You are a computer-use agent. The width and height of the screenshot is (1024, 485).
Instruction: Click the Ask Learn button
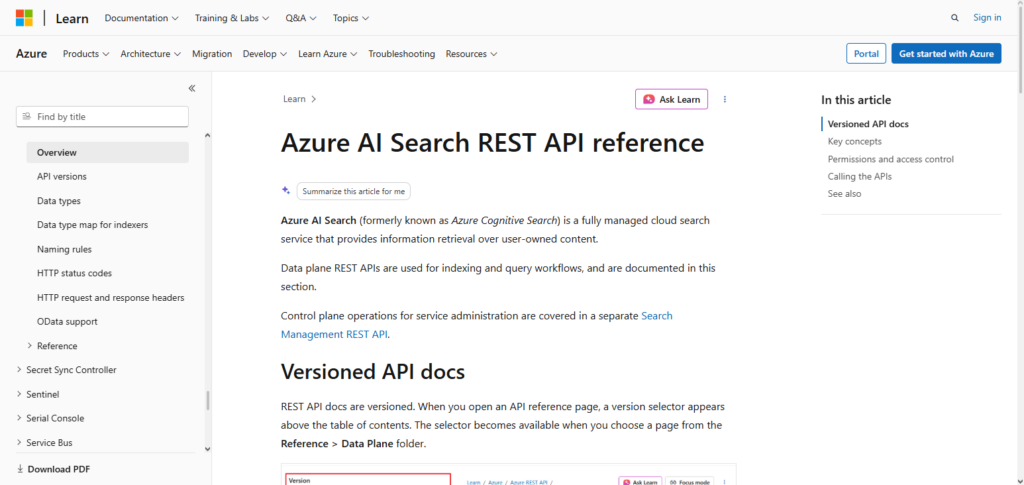coord(671,99)
